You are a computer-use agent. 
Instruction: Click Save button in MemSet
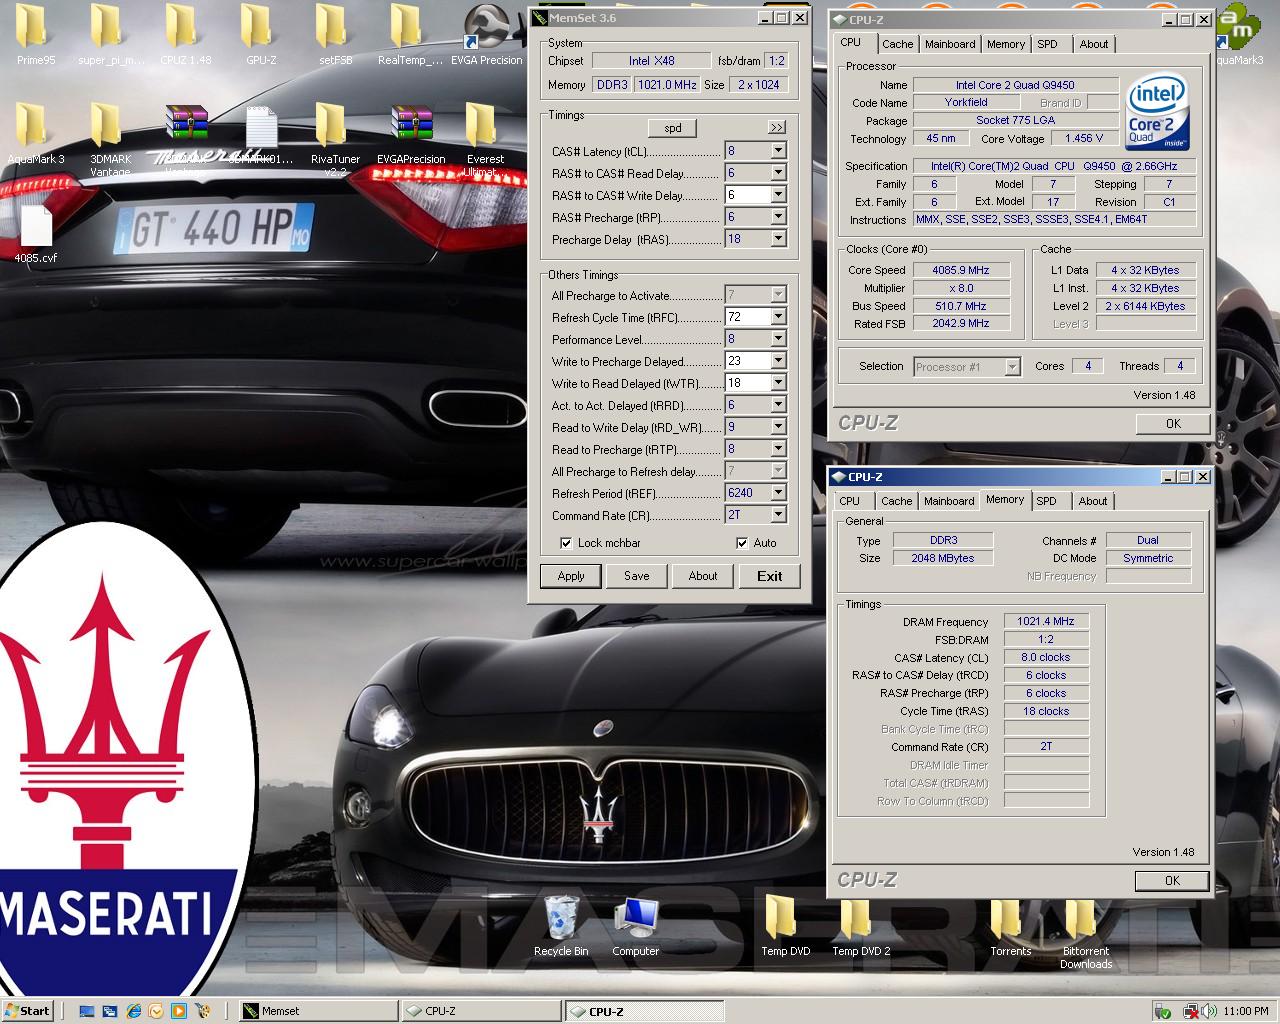[637, 576]
